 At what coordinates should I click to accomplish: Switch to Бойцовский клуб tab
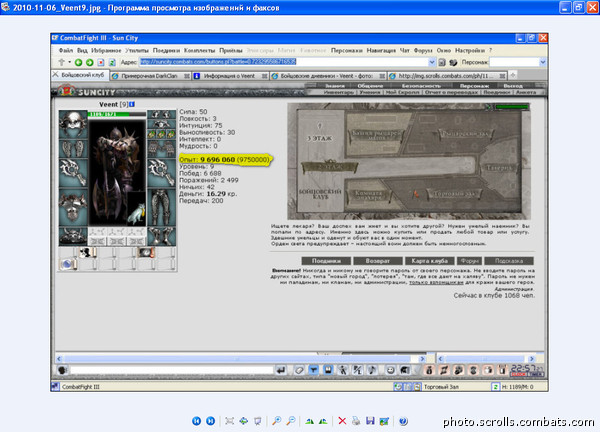click(80, 75)
